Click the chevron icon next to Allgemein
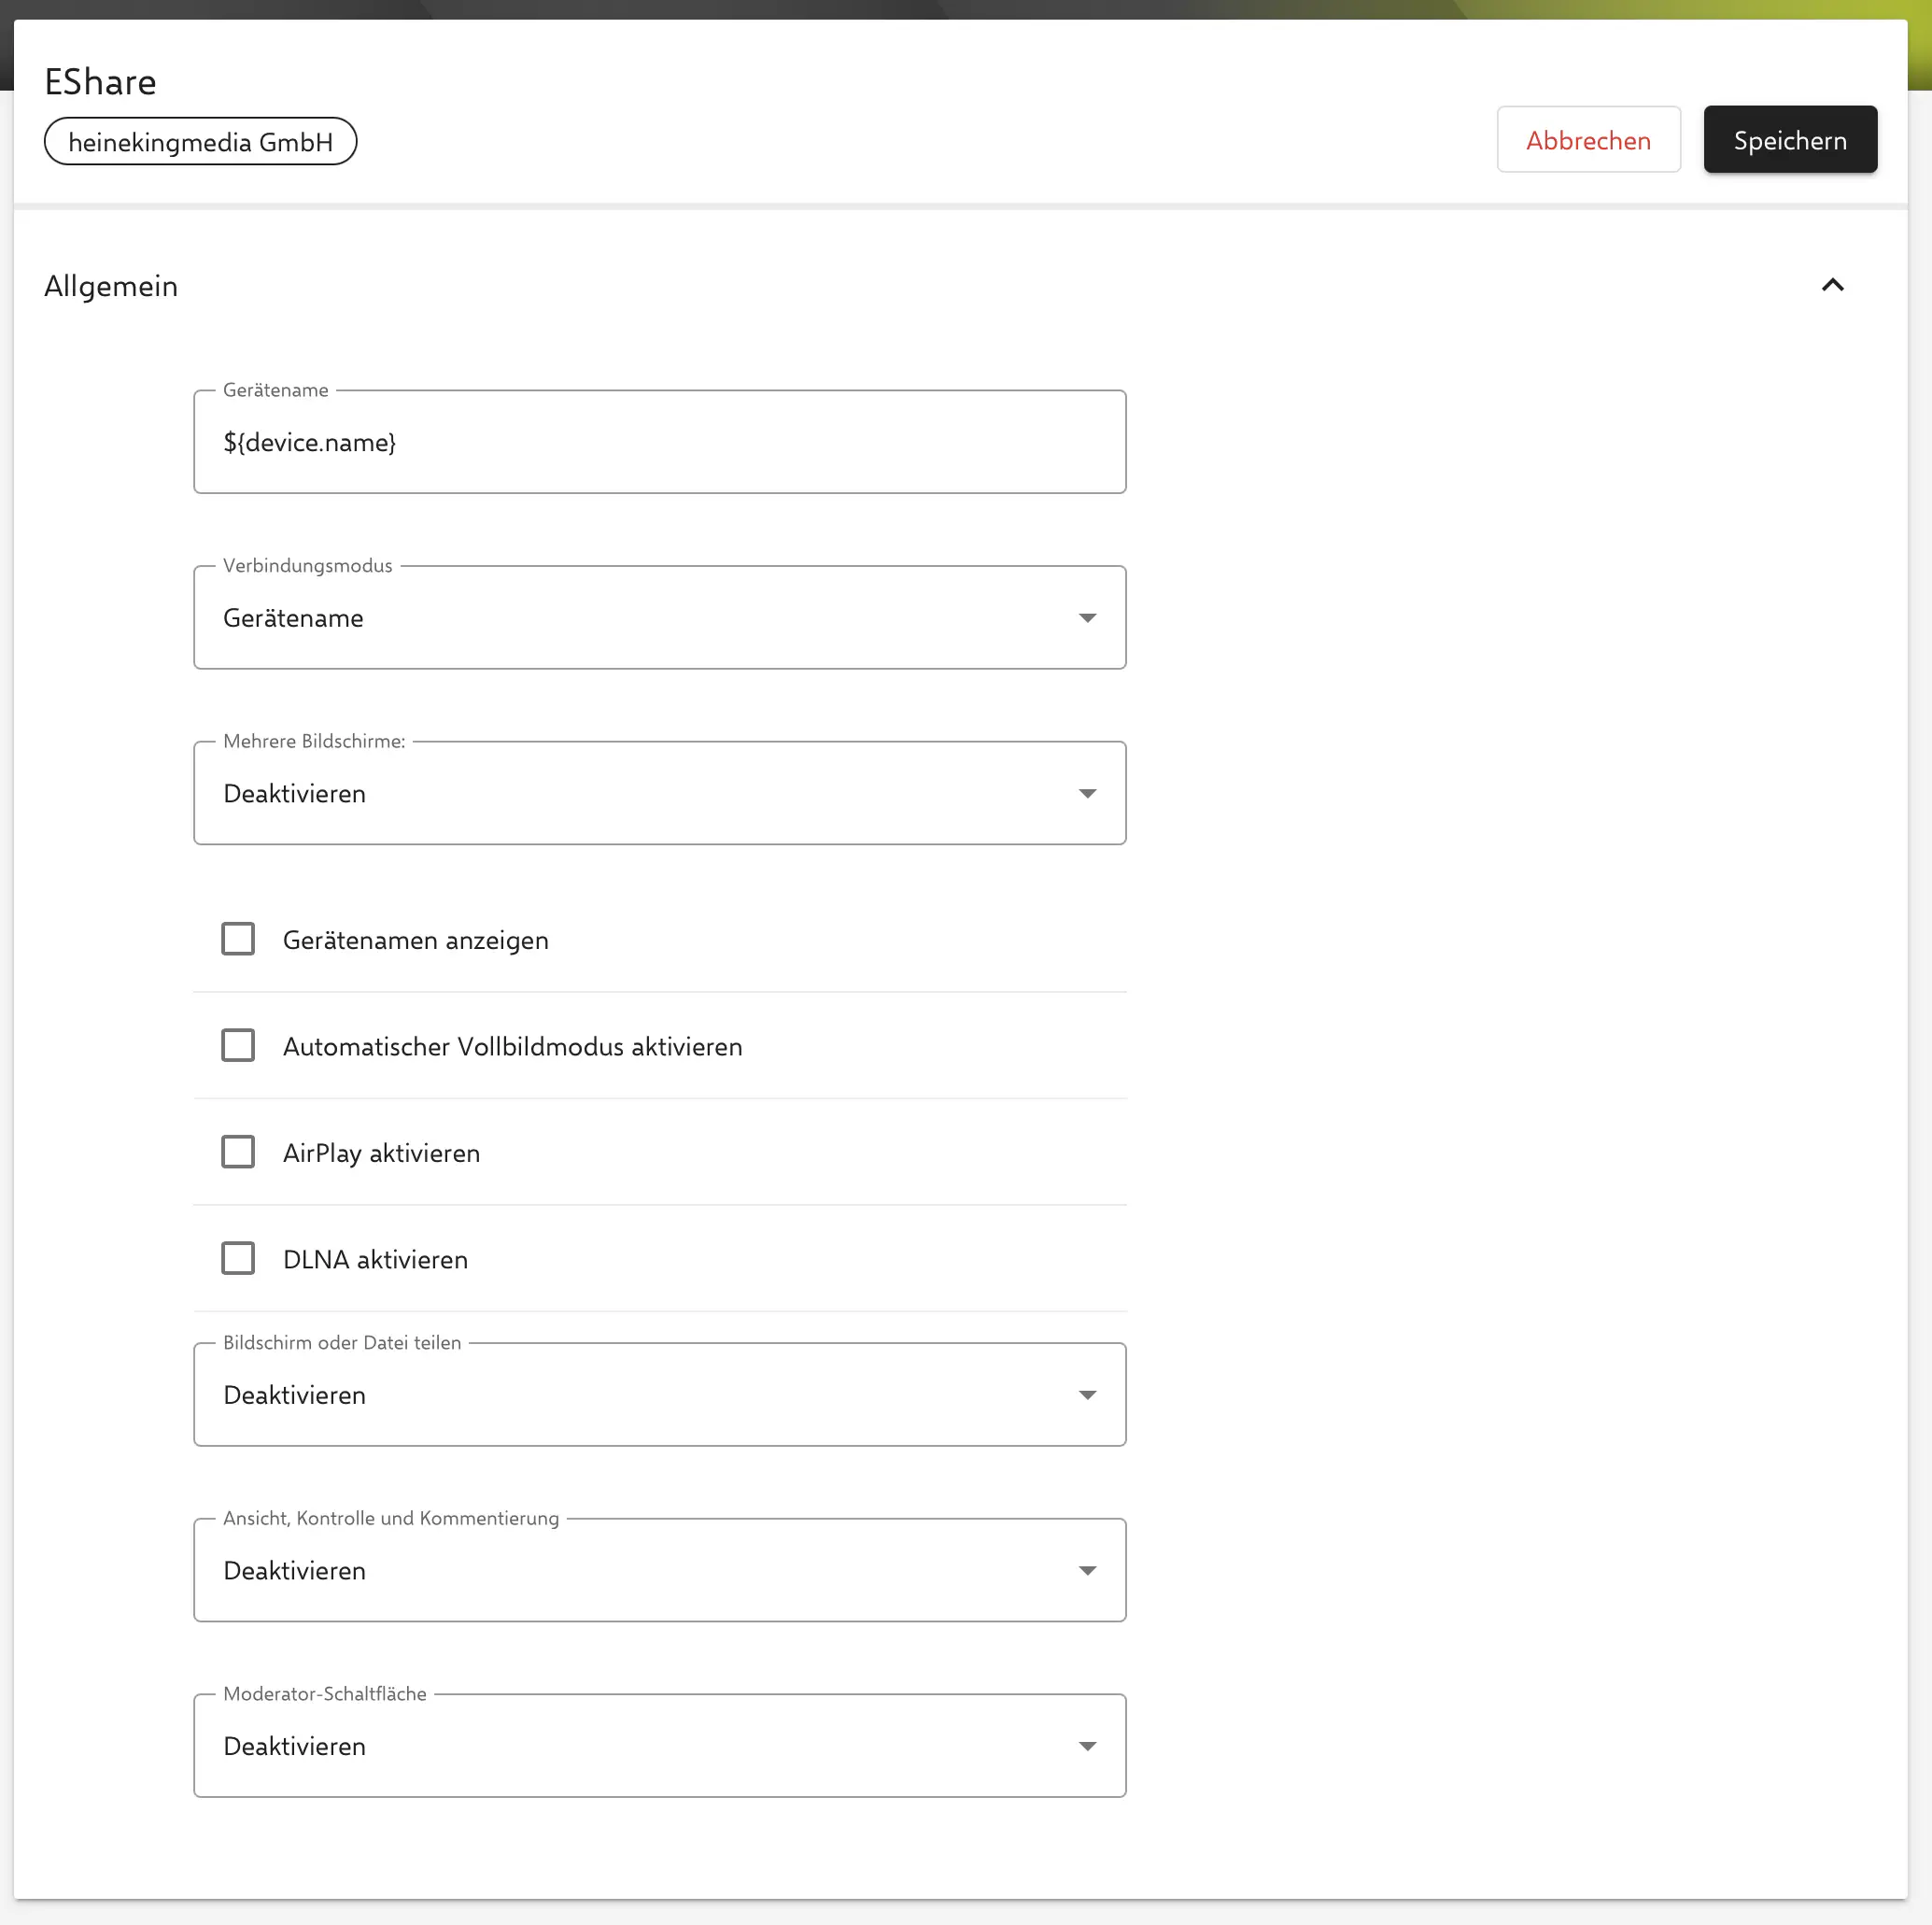Viewport: 1932px width, 1925px height. tap(1833, 286)
